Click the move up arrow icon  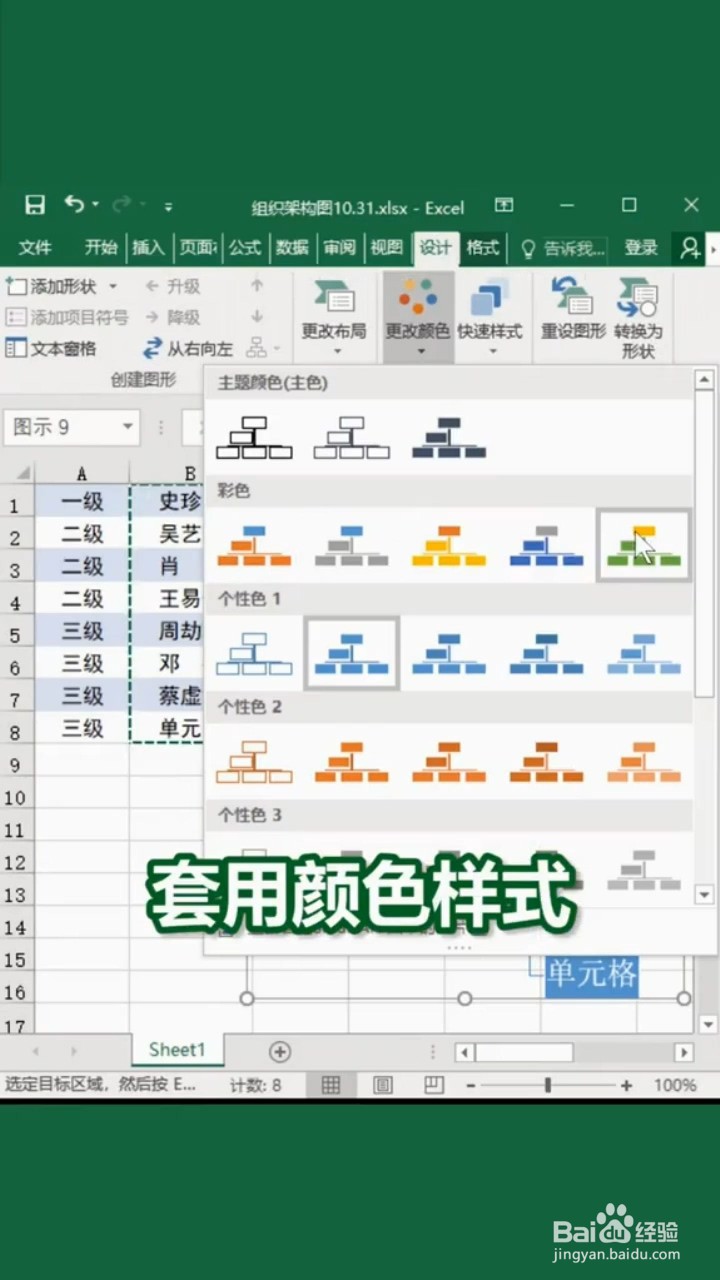(x=257, y=286)
